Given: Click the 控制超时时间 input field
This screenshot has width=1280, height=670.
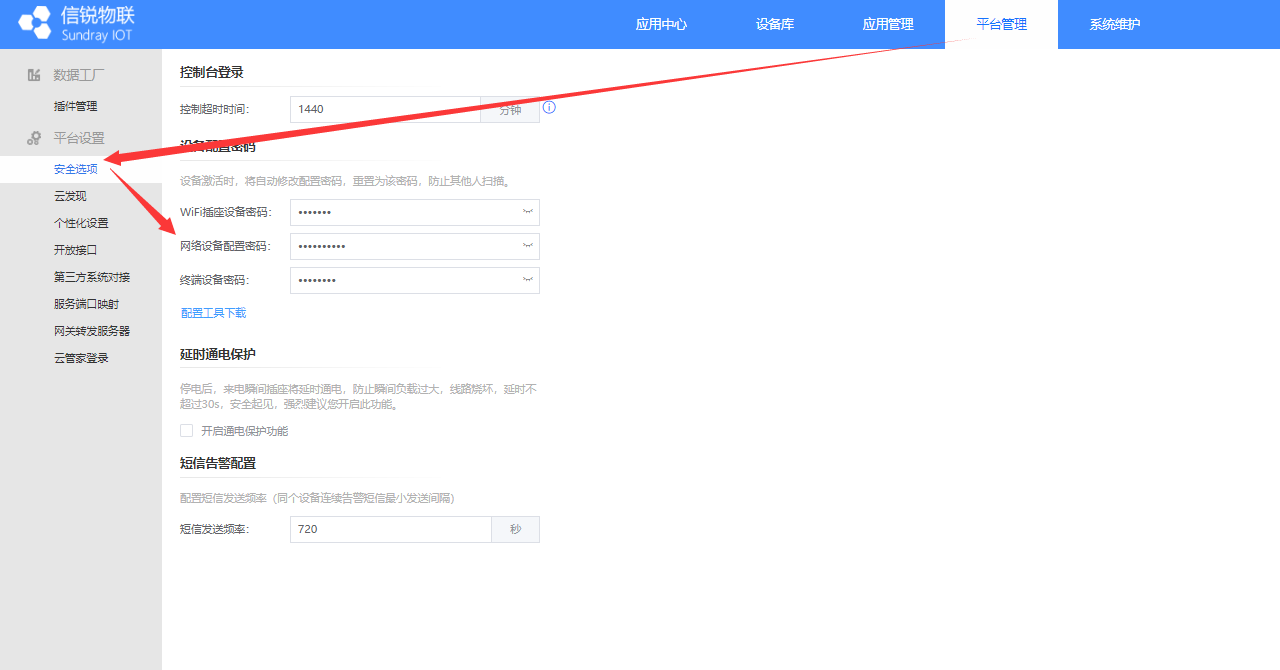Looking at the screenshot, I should click(x=385, y=109).
